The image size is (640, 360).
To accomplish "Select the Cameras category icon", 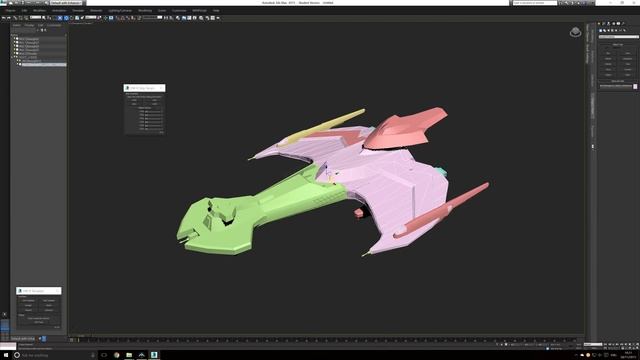I will pos(612,30).
